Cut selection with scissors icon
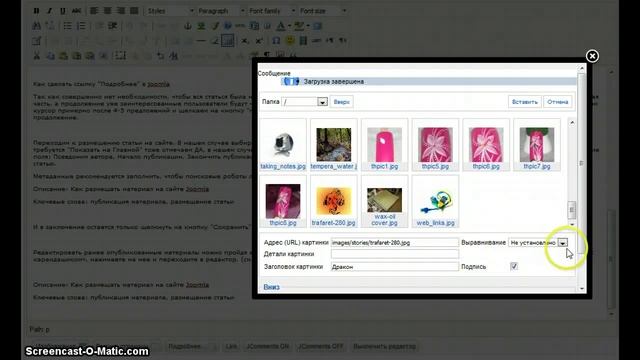Screen dimensions: 640x360 pyautogui.click(x=36, y=56)
